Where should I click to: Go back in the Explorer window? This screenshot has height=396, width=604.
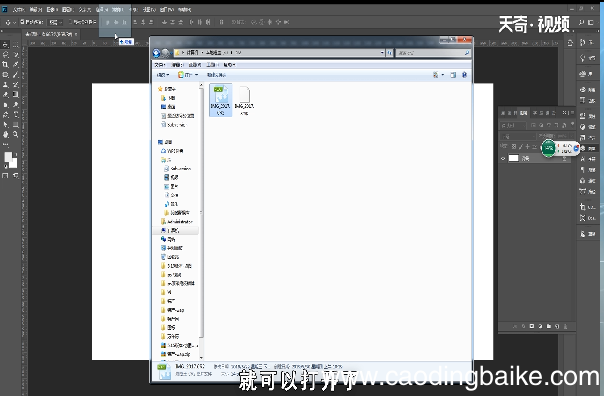156,53
